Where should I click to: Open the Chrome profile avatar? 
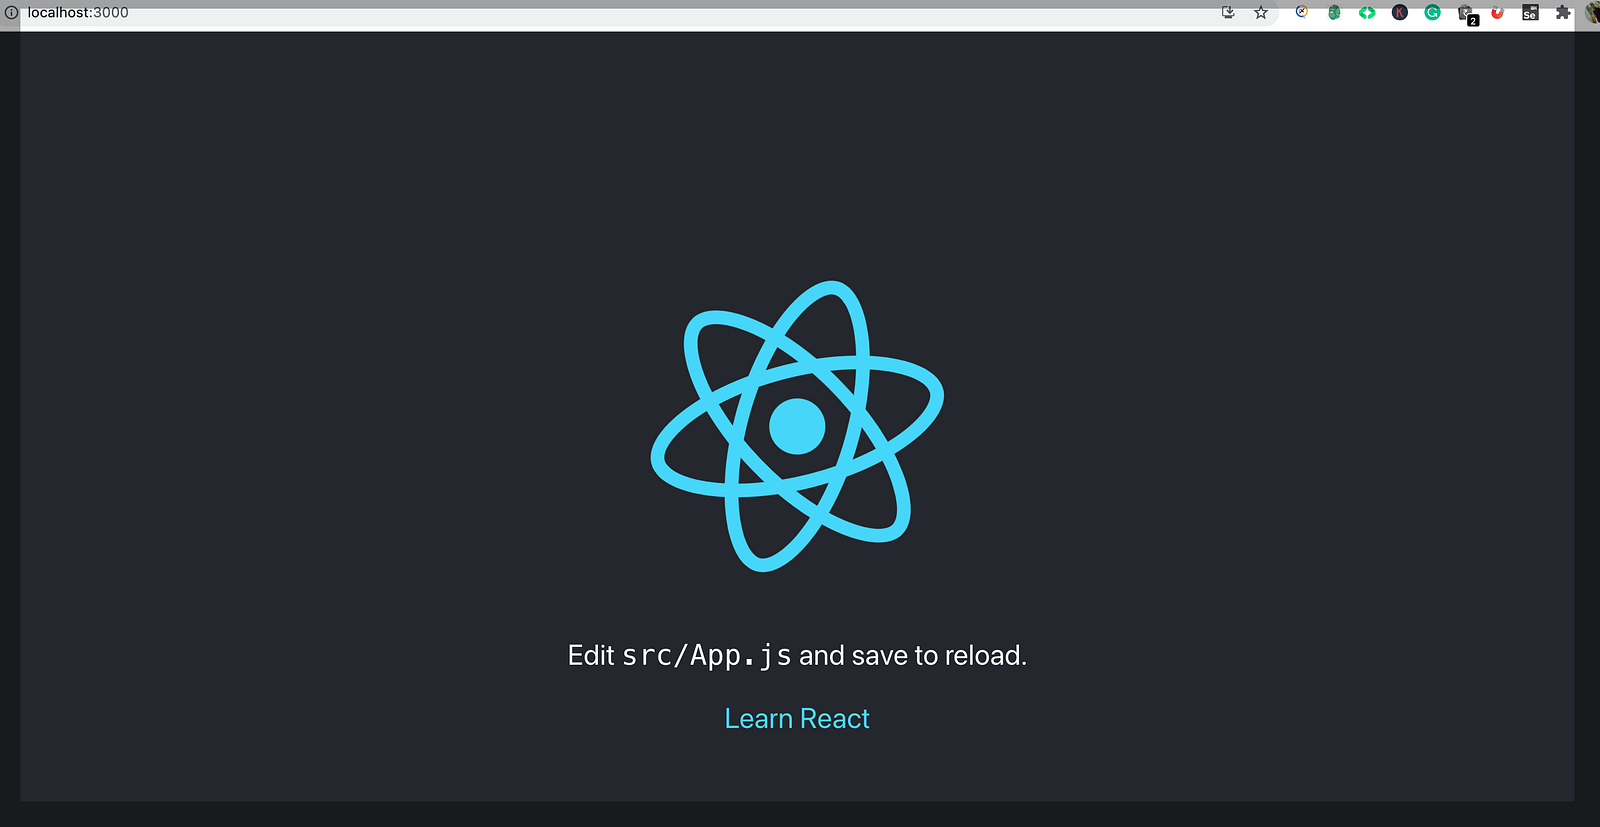coord(1593,13)
